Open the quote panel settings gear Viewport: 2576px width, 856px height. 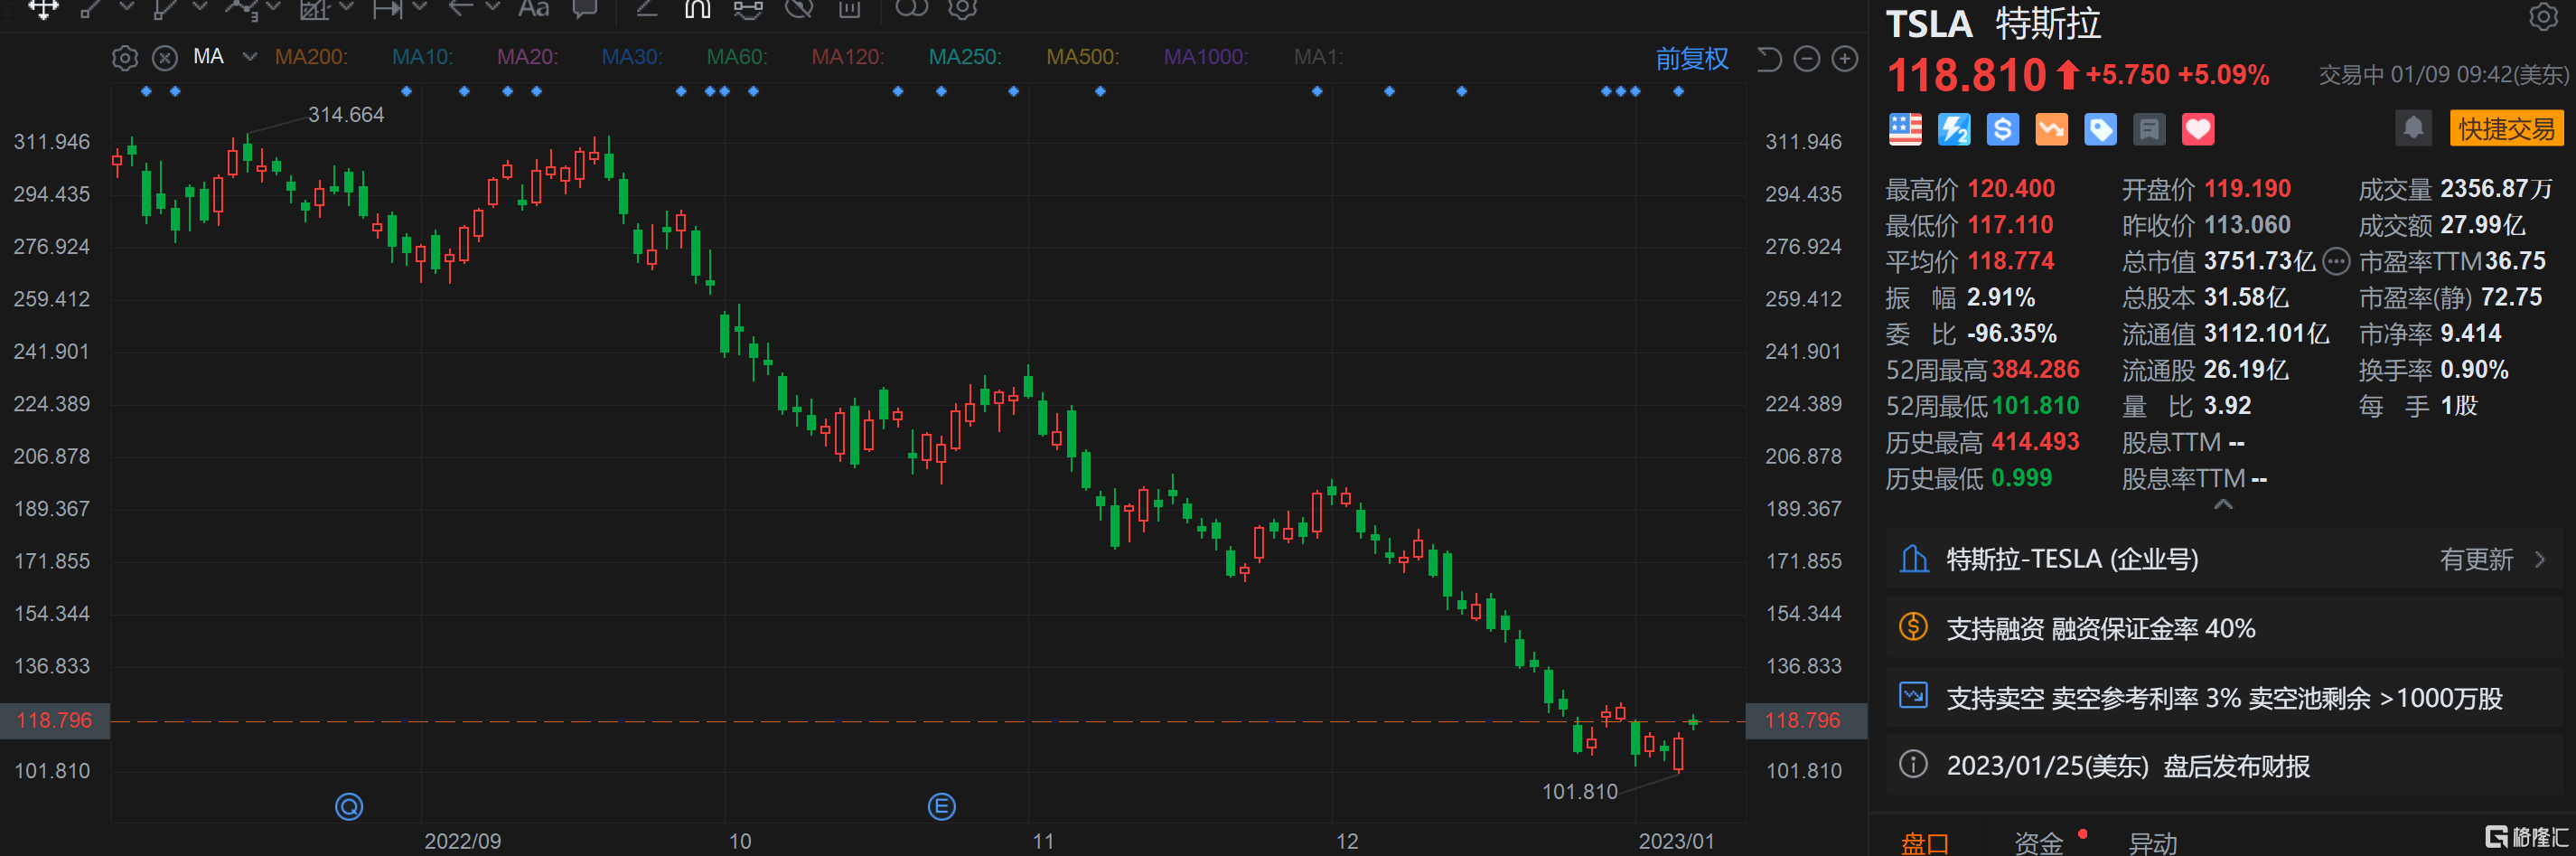click(x=2543, y=17)
